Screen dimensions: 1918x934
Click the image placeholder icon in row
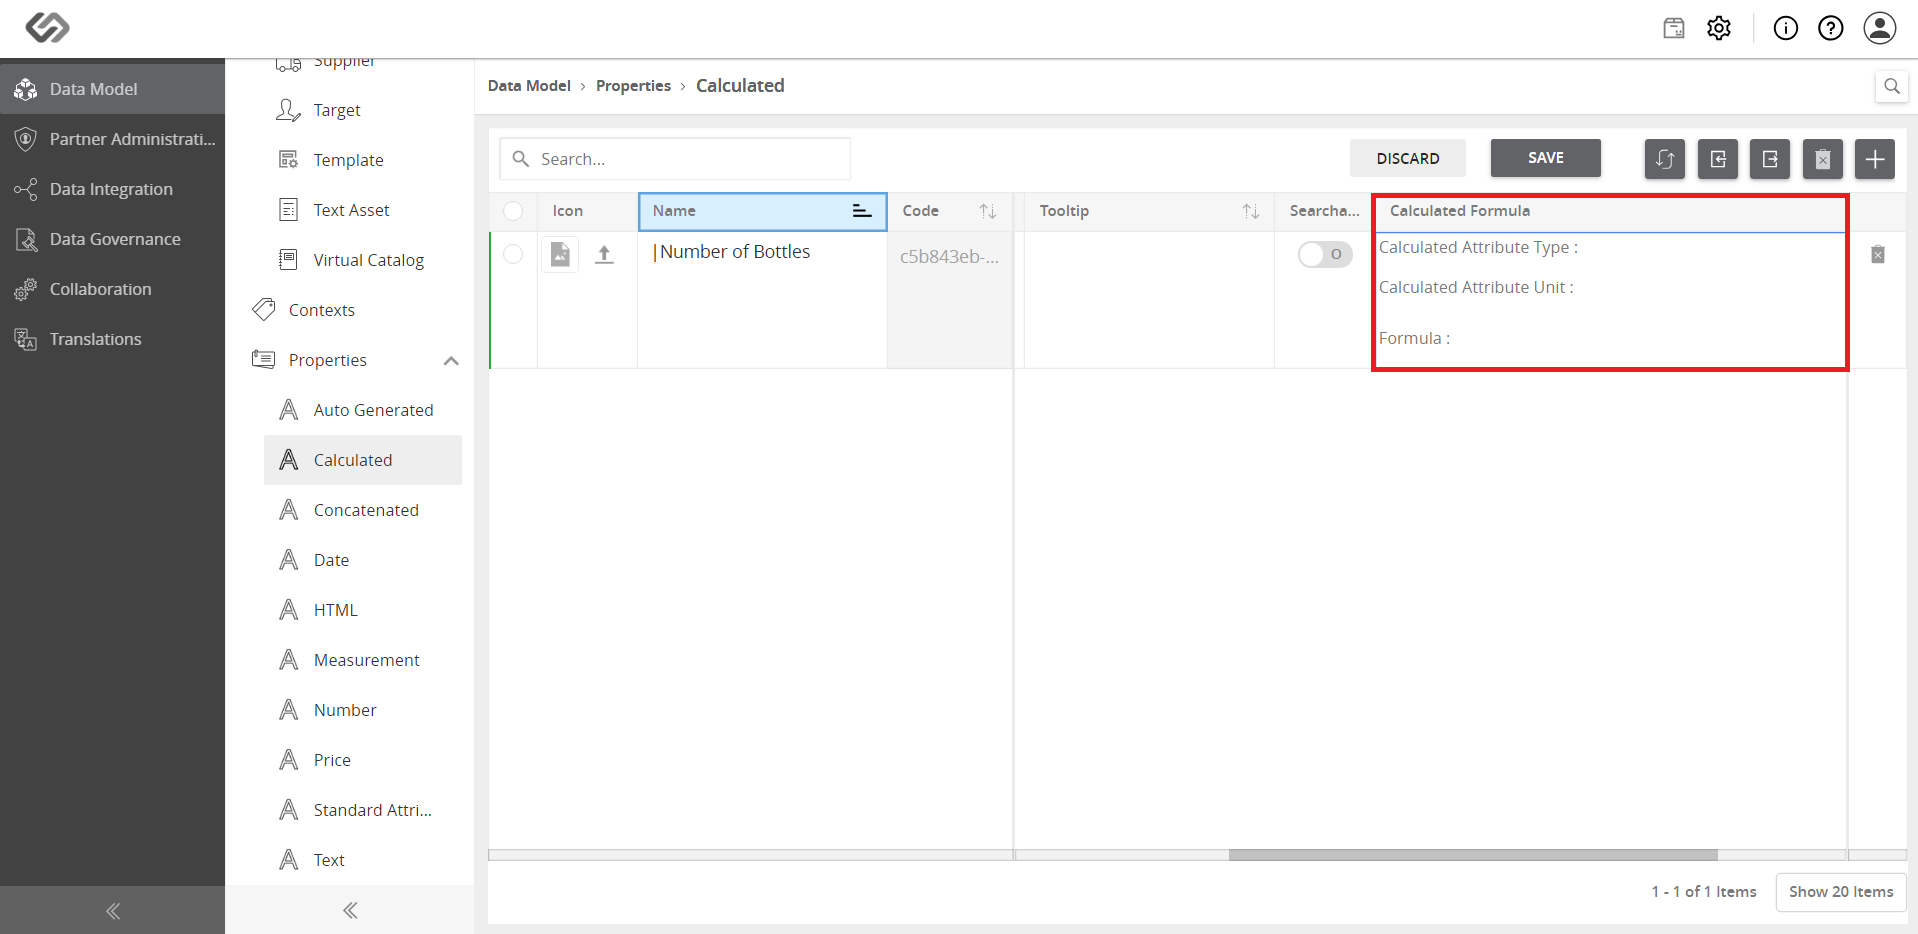coord(560,255)
